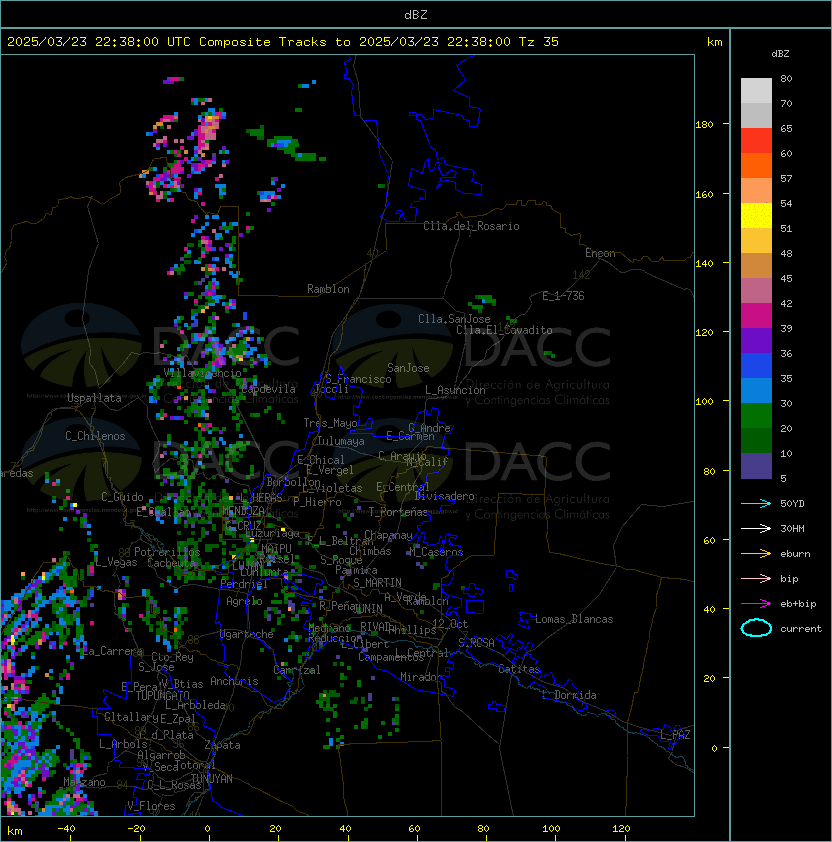Viewport: 832px width, 842px height.
Task: Click the cyan 'current' ellipse symbol
Action: click(756, 628)
